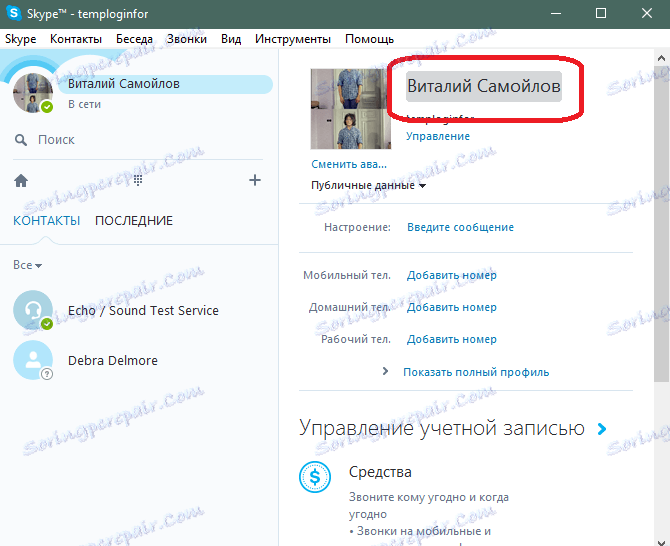Switch to the КОНТАКТЫ tab

[x=47, y=220]
